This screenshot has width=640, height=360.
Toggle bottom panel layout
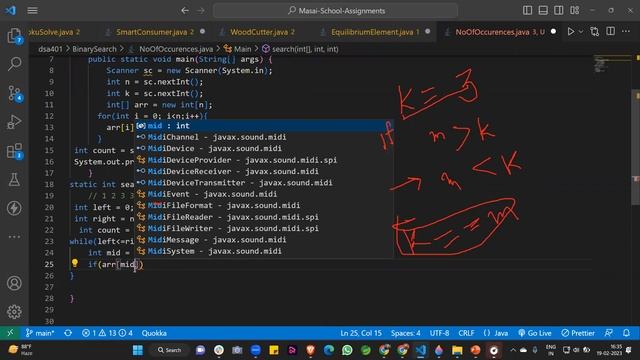coord(543,11)
